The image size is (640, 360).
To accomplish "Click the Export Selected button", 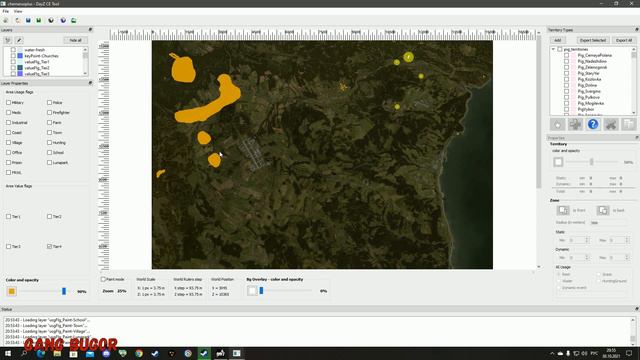I will [x=593, y=40].
